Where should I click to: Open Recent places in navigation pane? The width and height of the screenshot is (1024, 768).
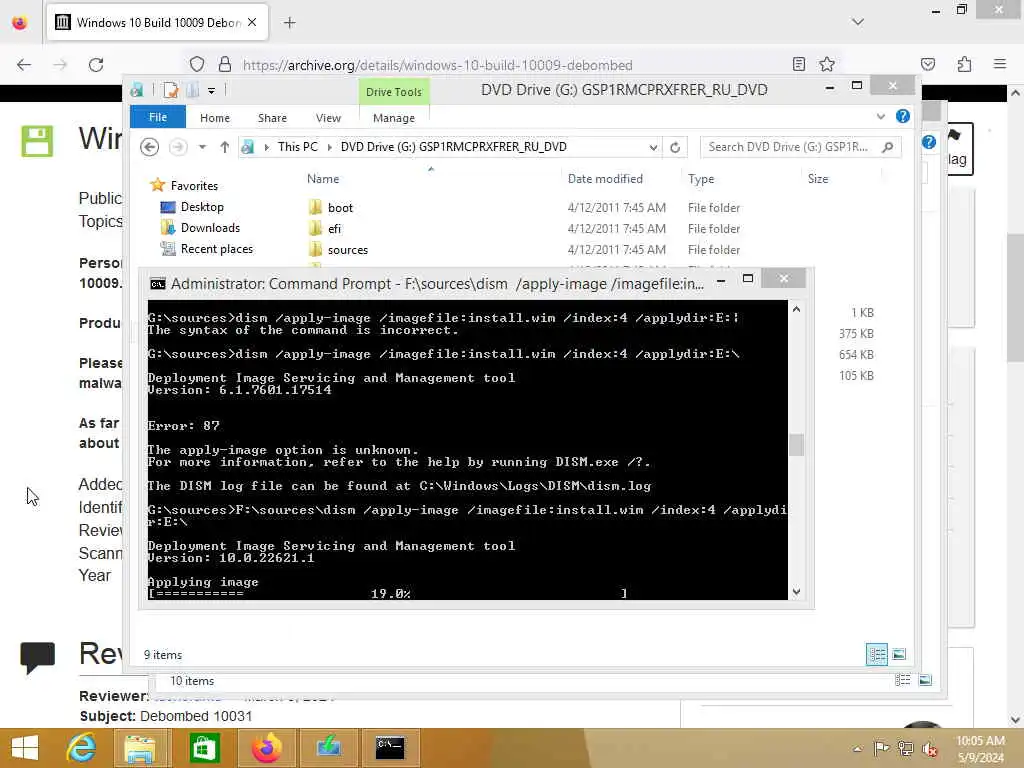pyautogui.click(x=216, y=249)
